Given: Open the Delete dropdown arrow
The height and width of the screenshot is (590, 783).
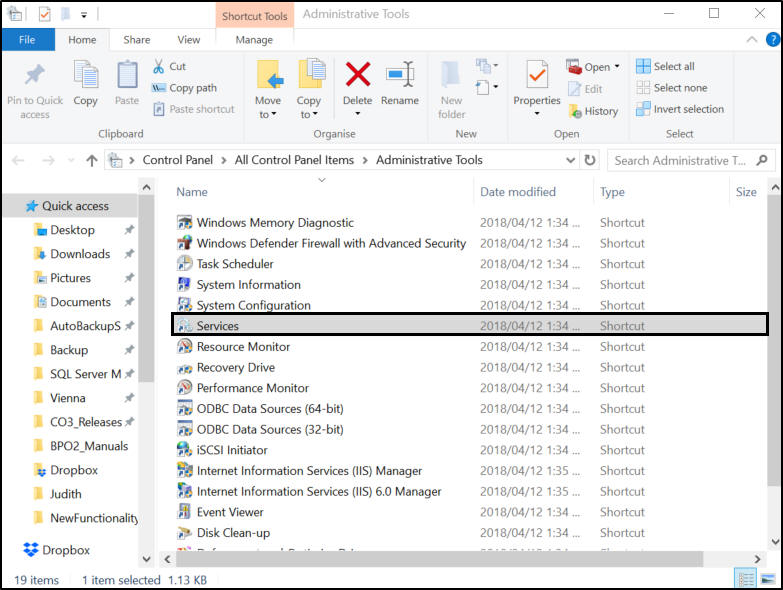Looking at the screenshot, I should (358, 114).
